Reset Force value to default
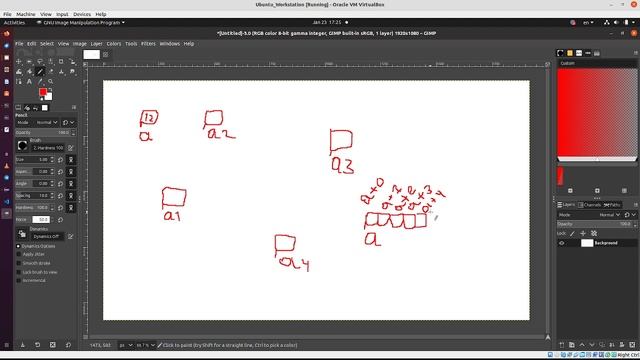Image resolution: width=640 pixels, height=360 pixels. pyautogui.click(x=60, y=220)
